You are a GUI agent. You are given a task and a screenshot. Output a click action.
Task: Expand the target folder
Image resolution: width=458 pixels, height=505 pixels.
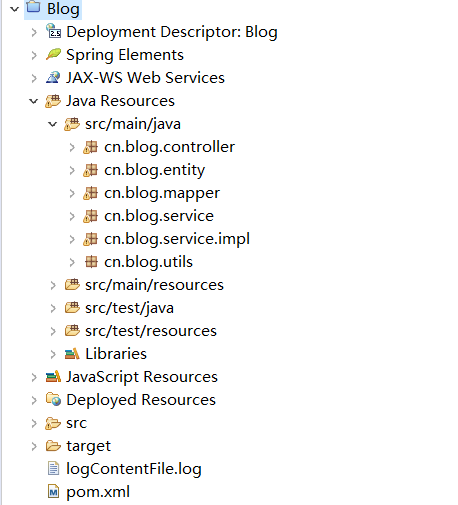[34, 446]
